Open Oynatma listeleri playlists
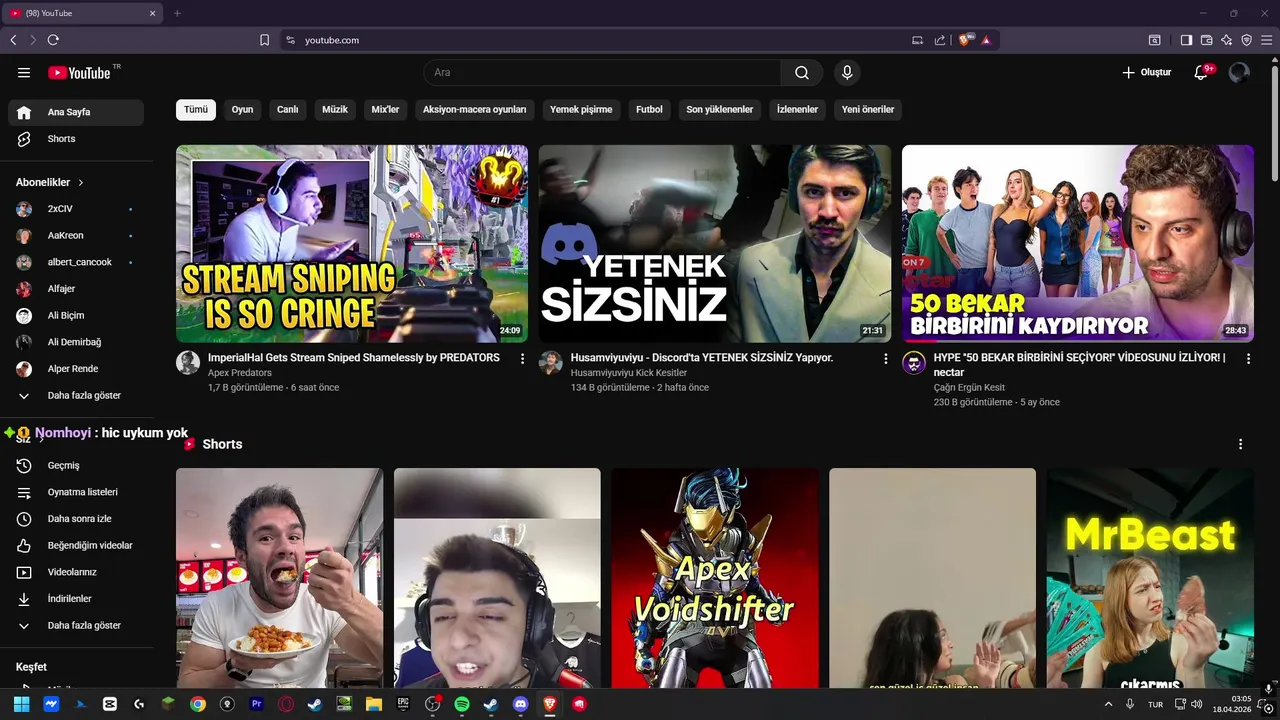Image resolution: width=1280 pixels, height=720 pixels. (x=76, y=492)
